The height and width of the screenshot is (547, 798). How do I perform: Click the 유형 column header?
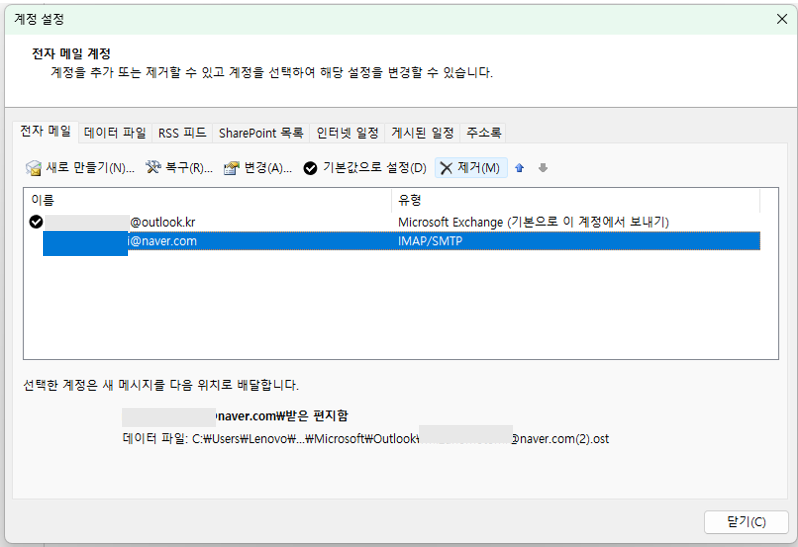coord(576,200)
